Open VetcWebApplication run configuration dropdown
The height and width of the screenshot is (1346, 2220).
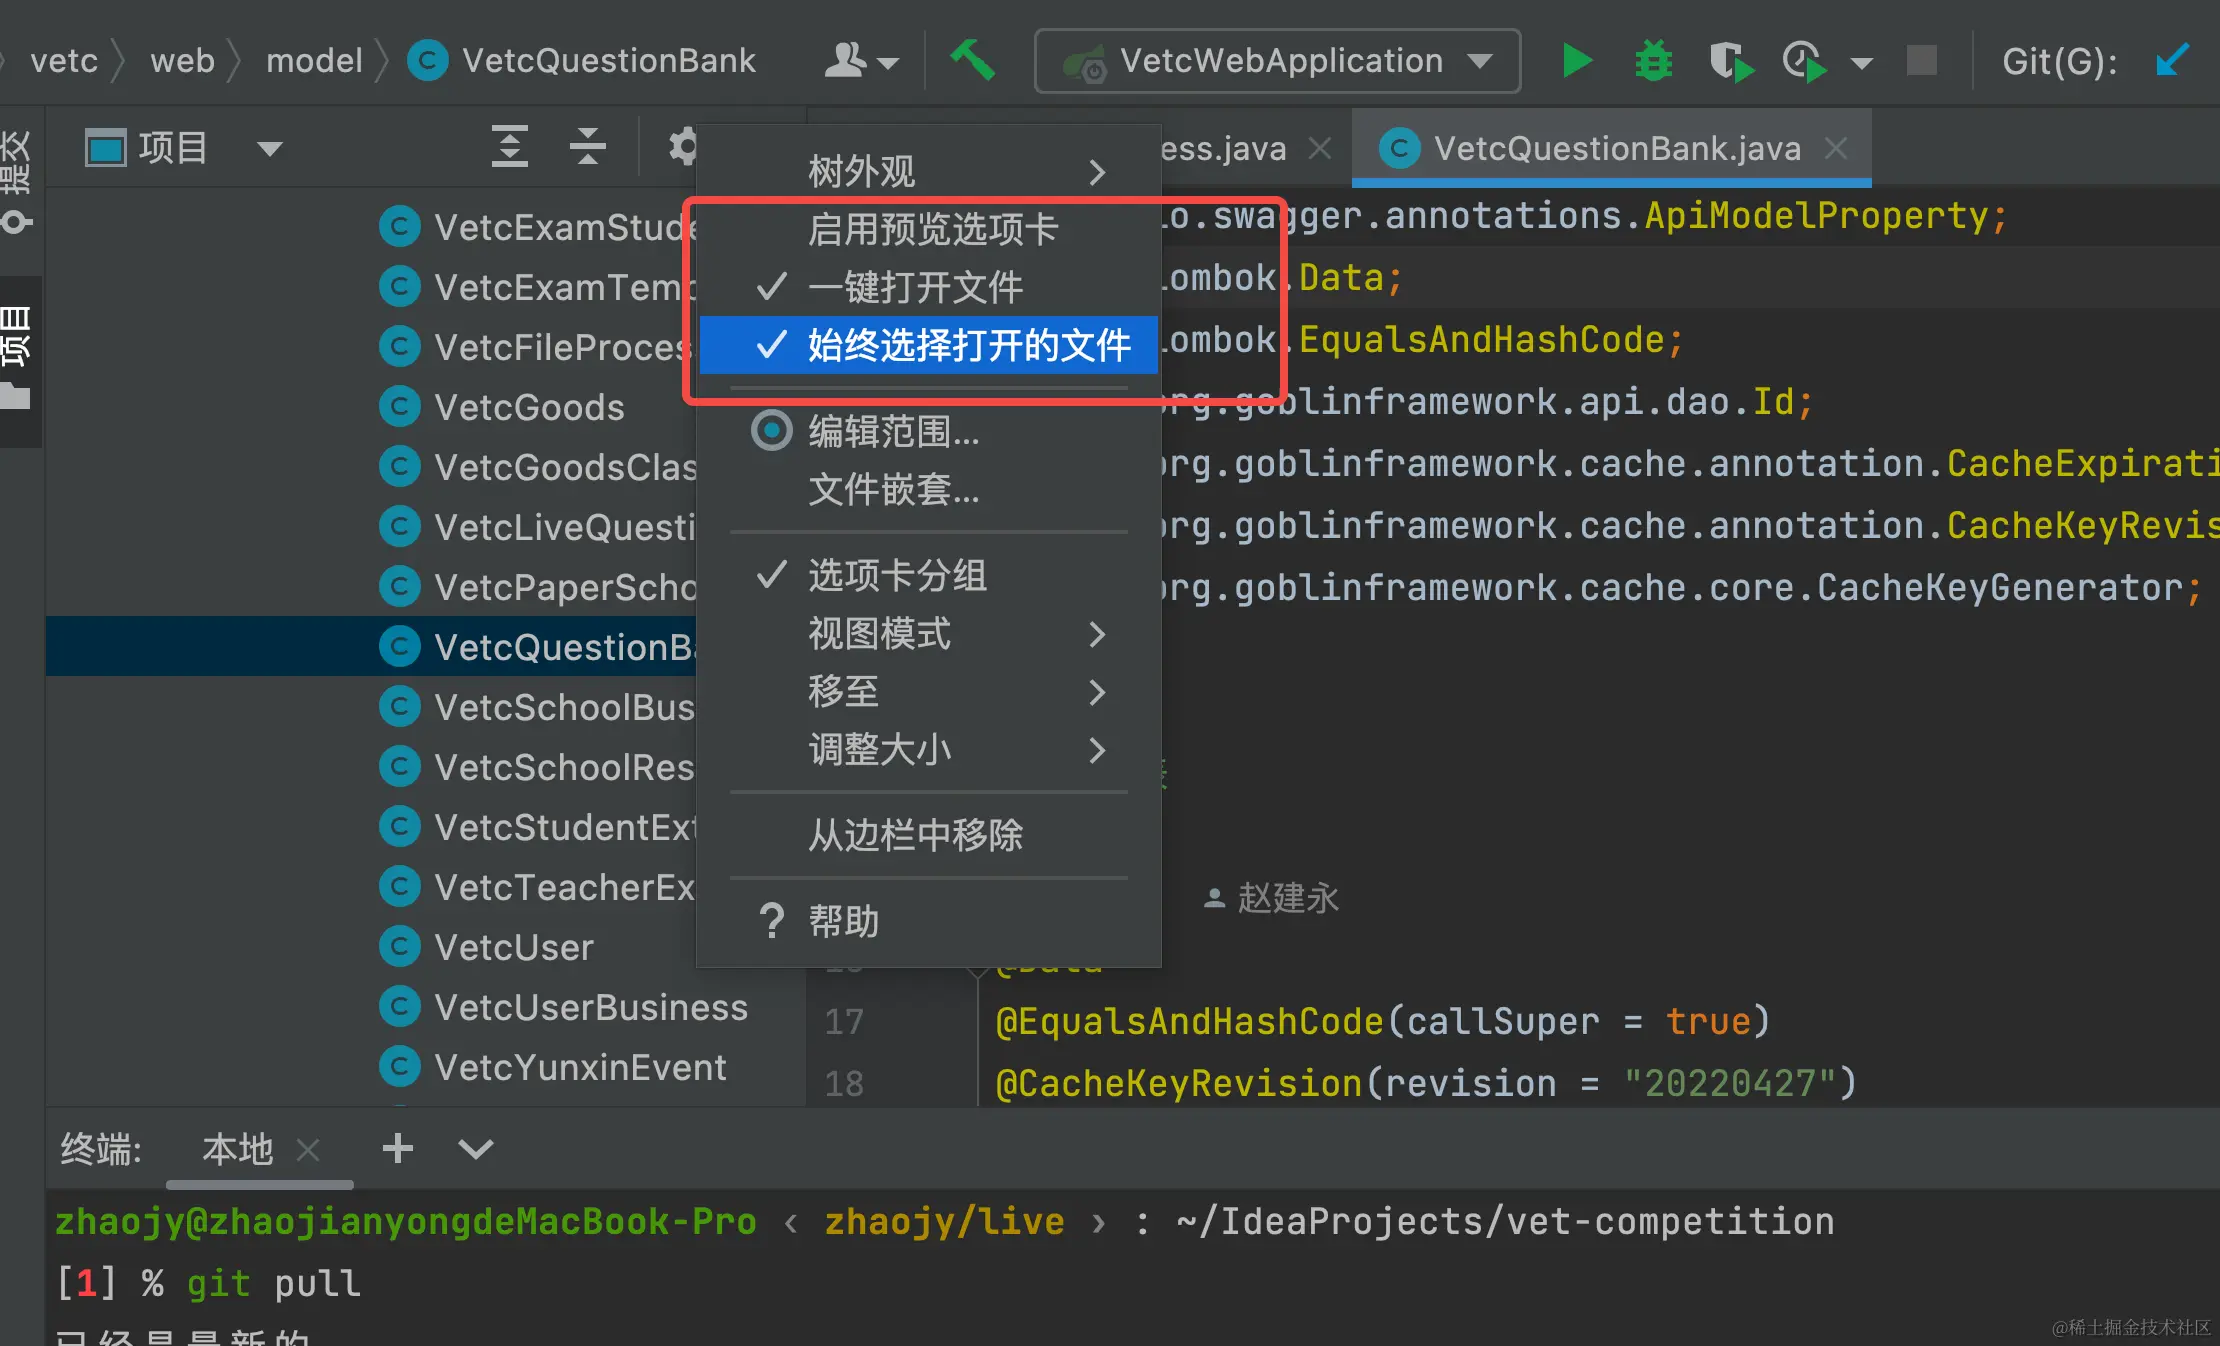[1277, 61]
